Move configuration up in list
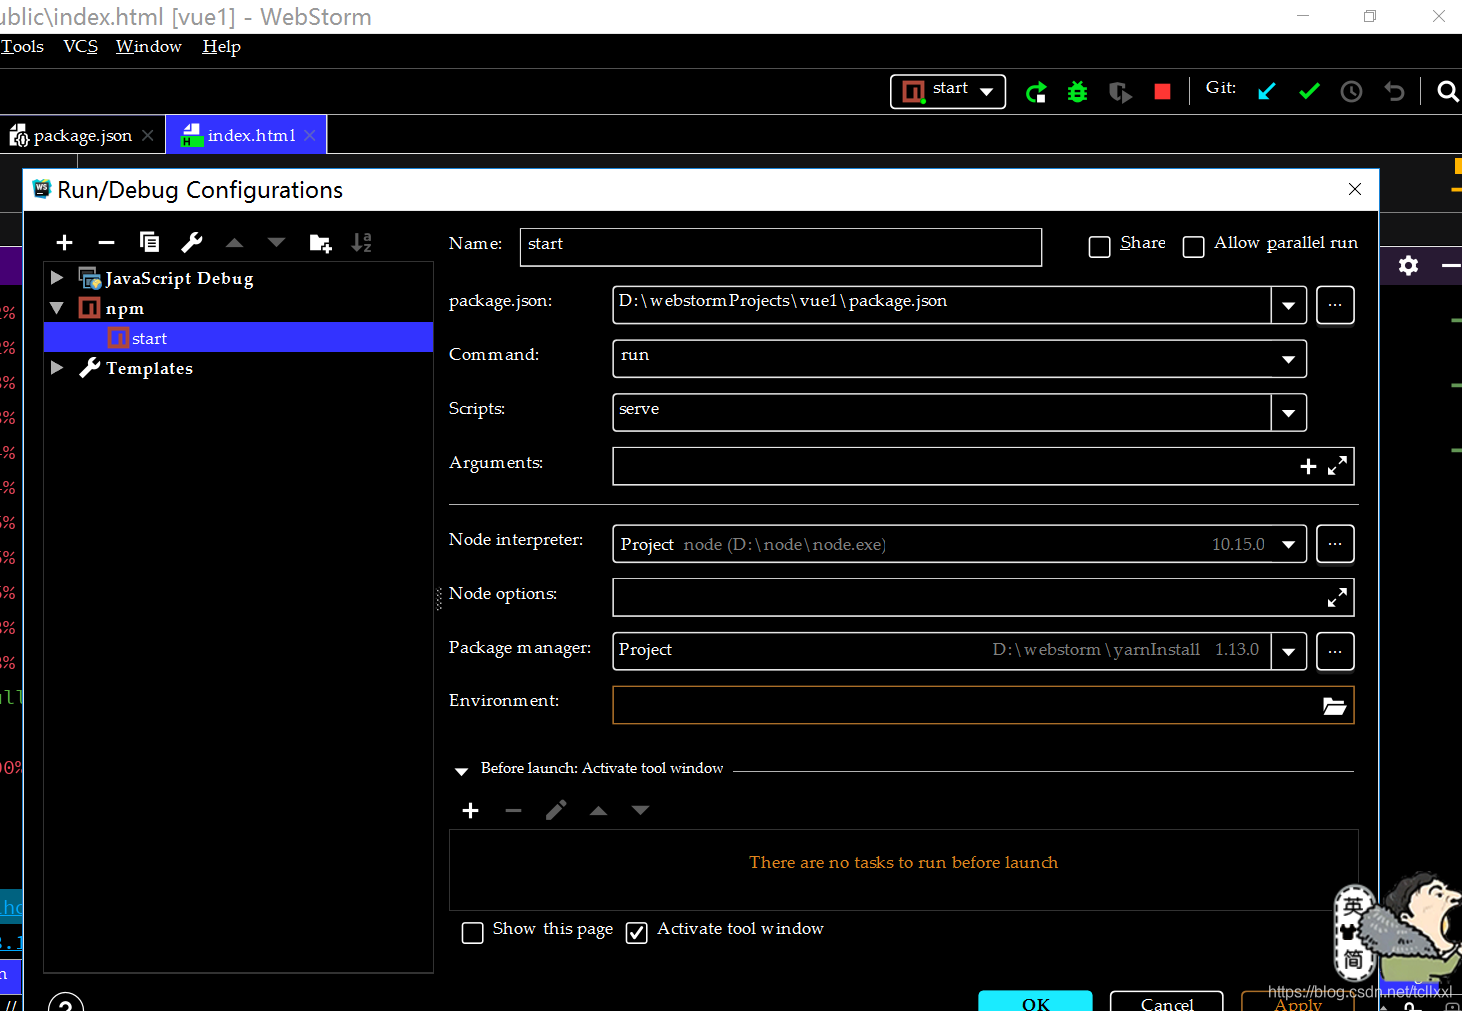Viewport: 1462px width, 1011px height. click(x=234, y=243)
